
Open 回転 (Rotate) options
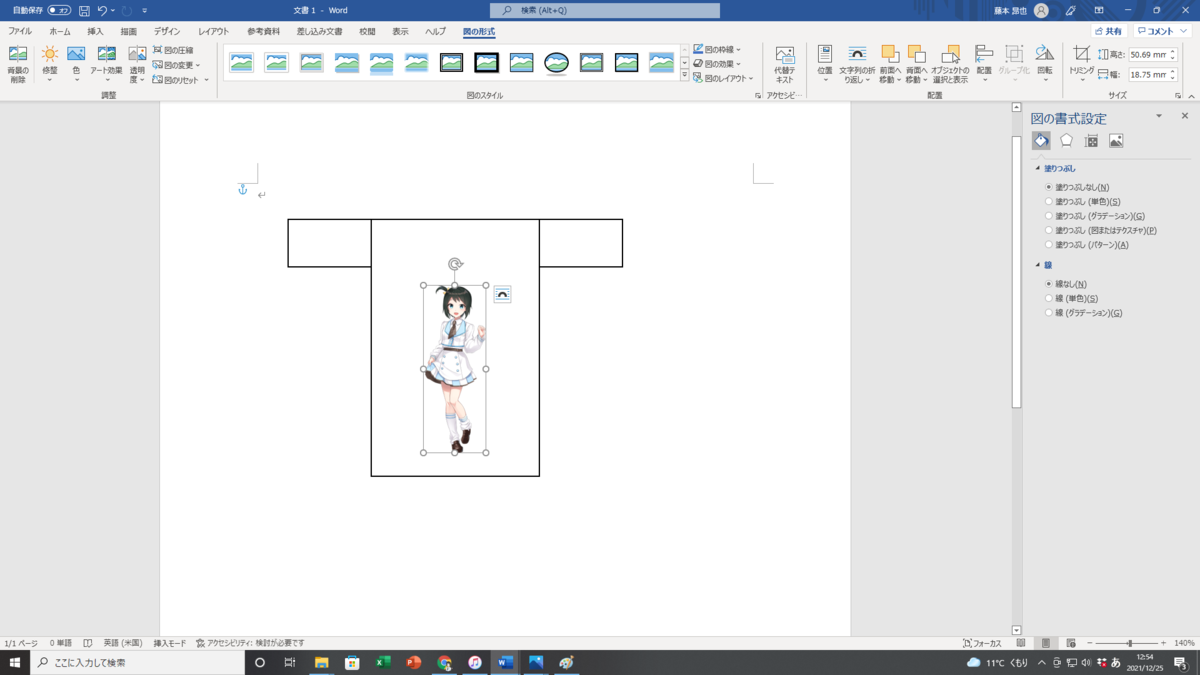1044,64
